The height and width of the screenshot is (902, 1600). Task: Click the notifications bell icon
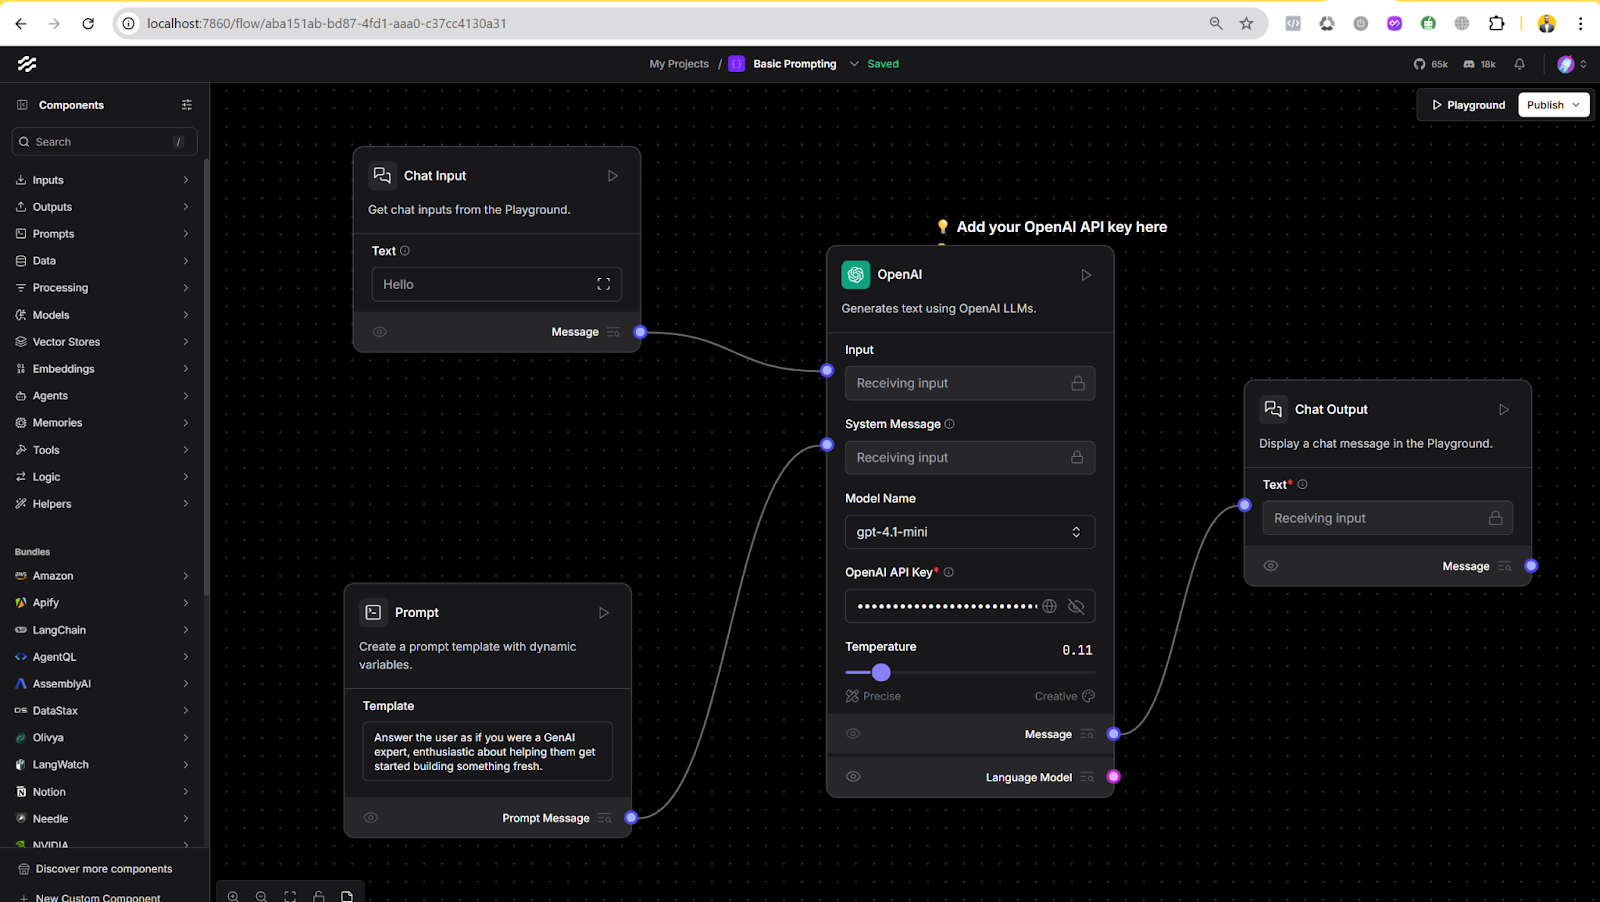click(x=1520, y=64)
